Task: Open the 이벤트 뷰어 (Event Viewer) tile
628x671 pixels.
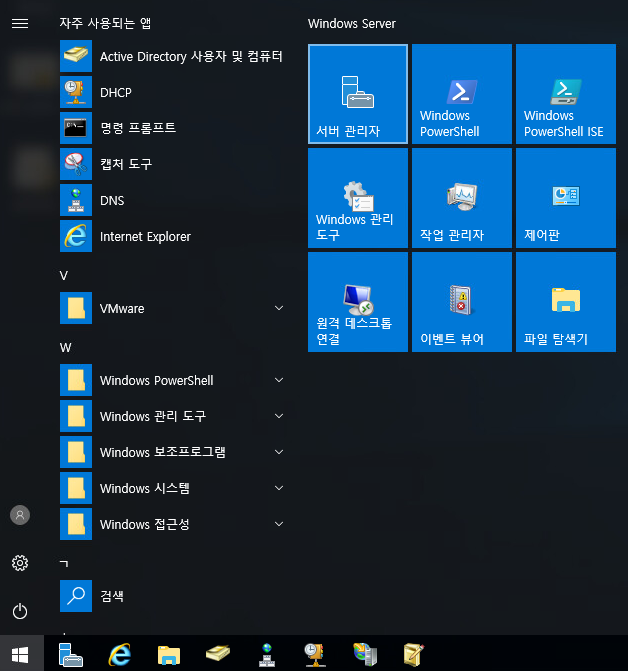Action: [462, 302]
